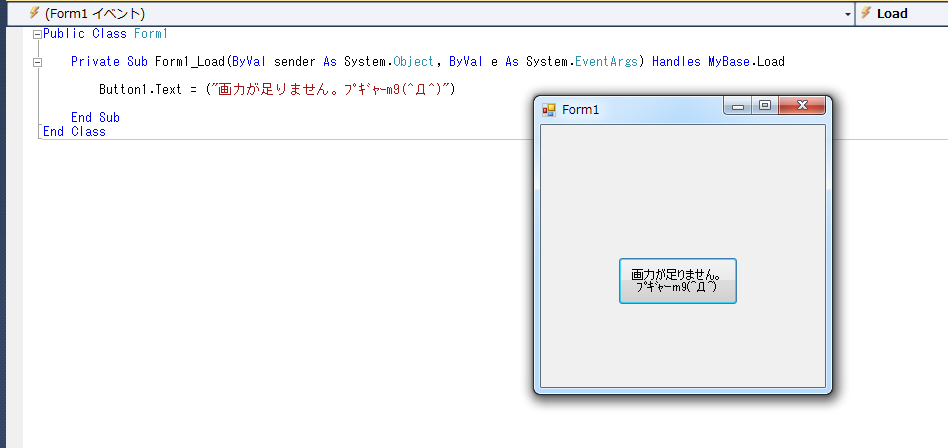This screenshot has width=948, height=448.
Task: Click the End Sub line
Action: click(96, 117)
